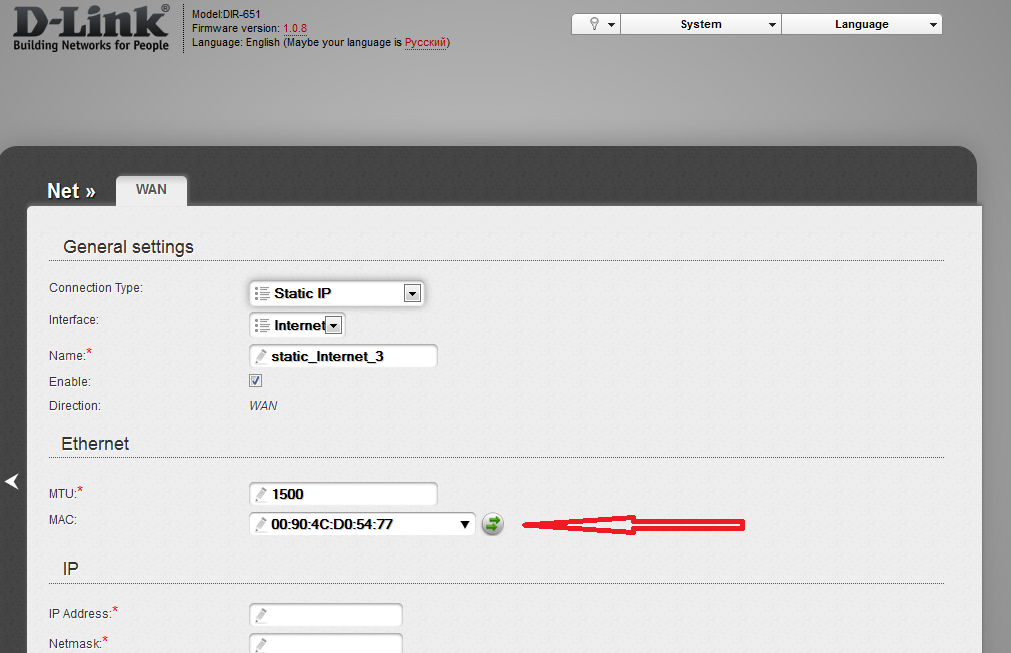Screen dimensions: 1011x653
Task: Click the D-Link logo
Action: coord(91,27)
